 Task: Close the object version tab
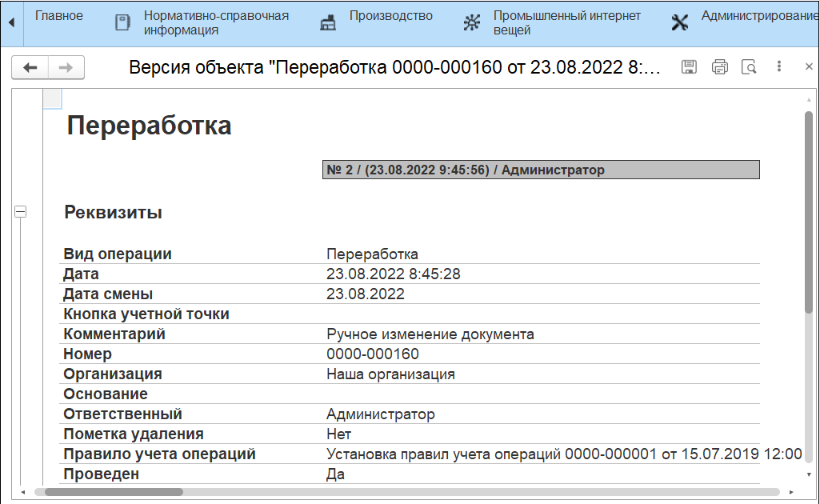tap(808, 67)
